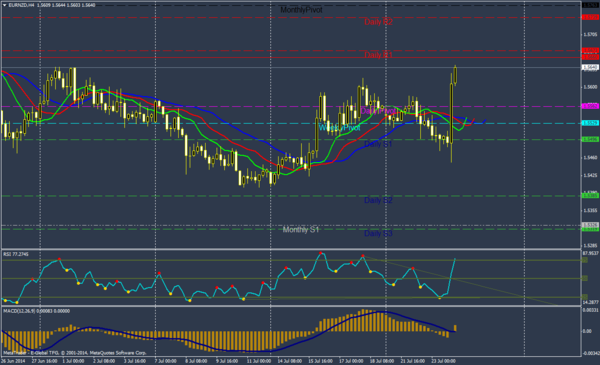Click the cyan WeeklyPivot label

point(339,127)
